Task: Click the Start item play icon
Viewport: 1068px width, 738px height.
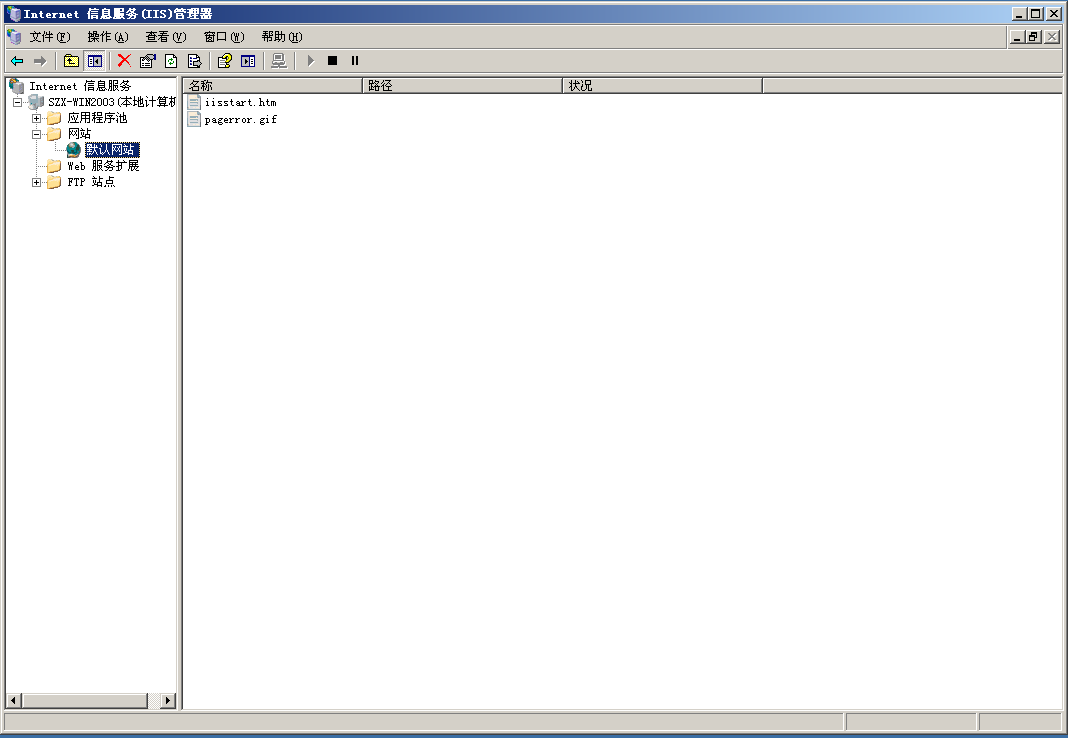Action: click(310, 61)
